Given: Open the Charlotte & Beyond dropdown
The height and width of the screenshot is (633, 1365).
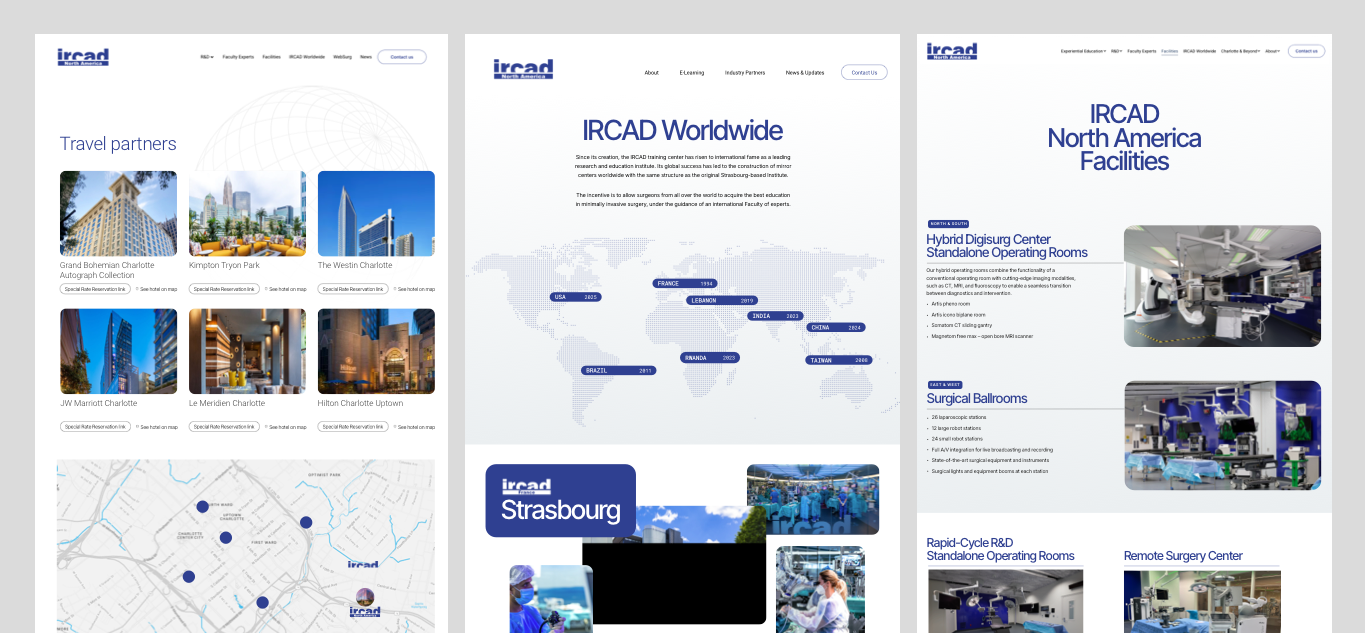Looking at the screenshot, I should (1241, 51).
